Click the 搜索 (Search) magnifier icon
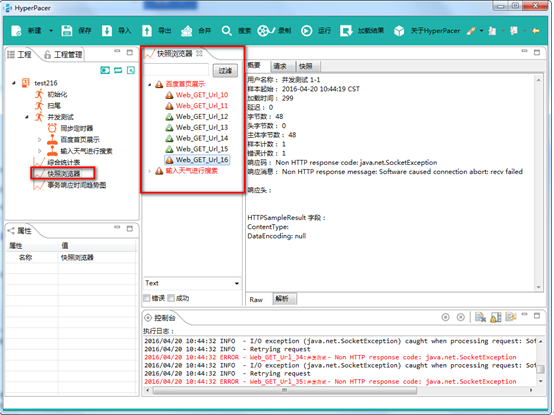Screen dimensions: 554x415 pyautogui.click(x=226, y=31)
